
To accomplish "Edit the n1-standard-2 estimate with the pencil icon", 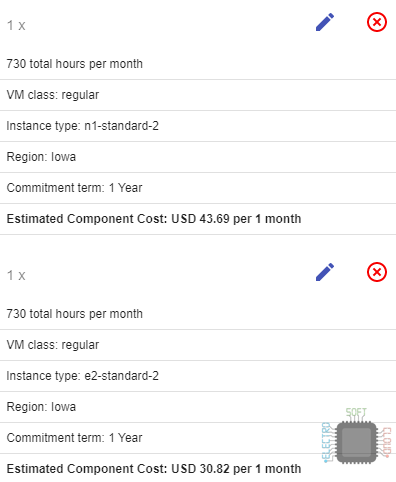I will pos(325,22).
